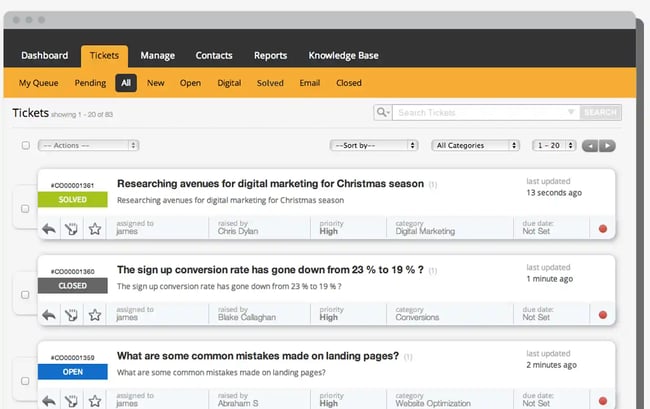Click reply arrow icon on Christmas season ticket
The height and width of the screenshot is (409, 650).
click(49, 229)
